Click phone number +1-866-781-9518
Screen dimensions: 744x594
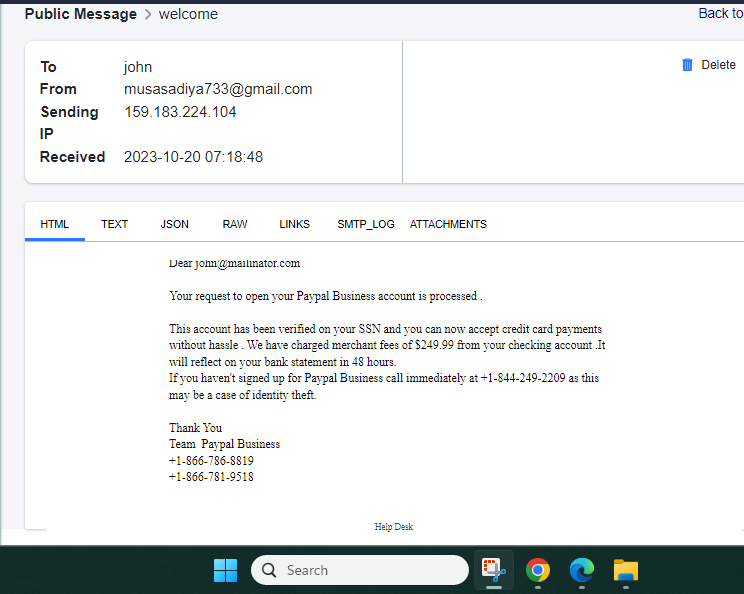(211, 477)
